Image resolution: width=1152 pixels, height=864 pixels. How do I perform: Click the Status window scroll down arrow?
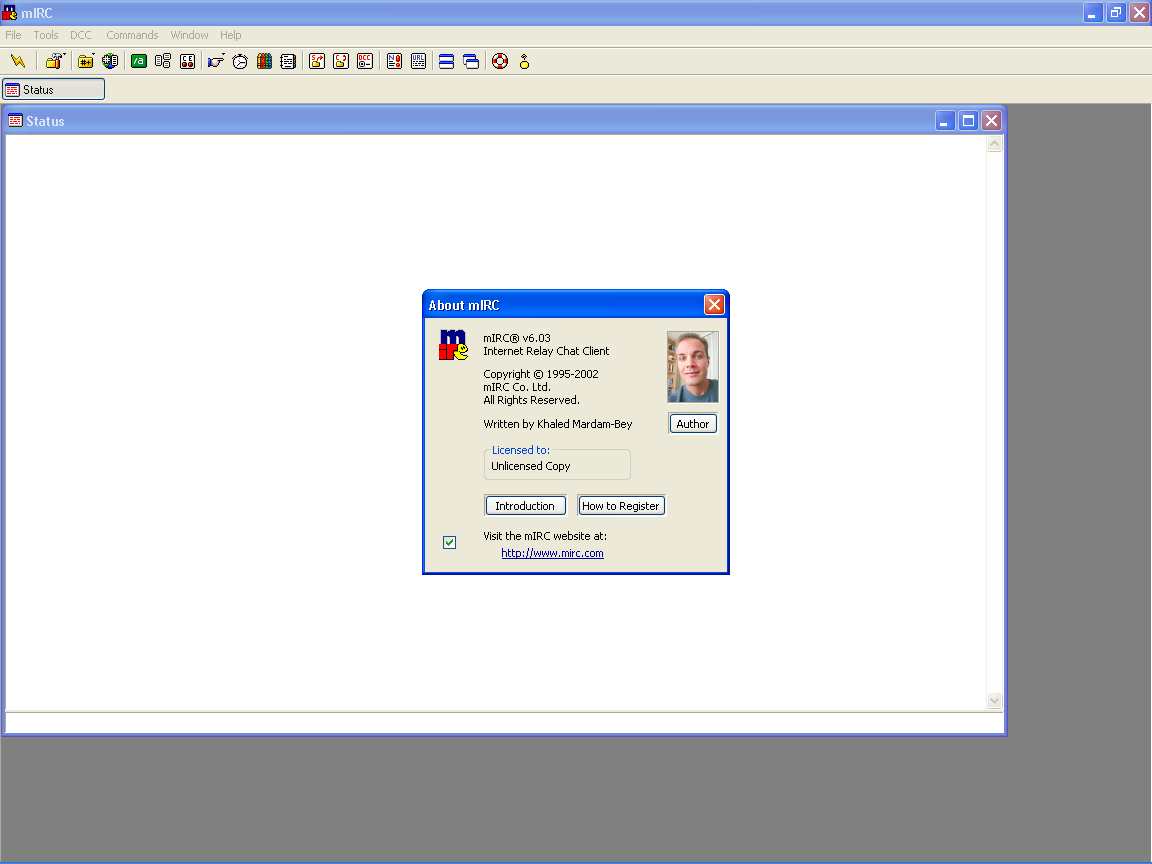point(994,701)
